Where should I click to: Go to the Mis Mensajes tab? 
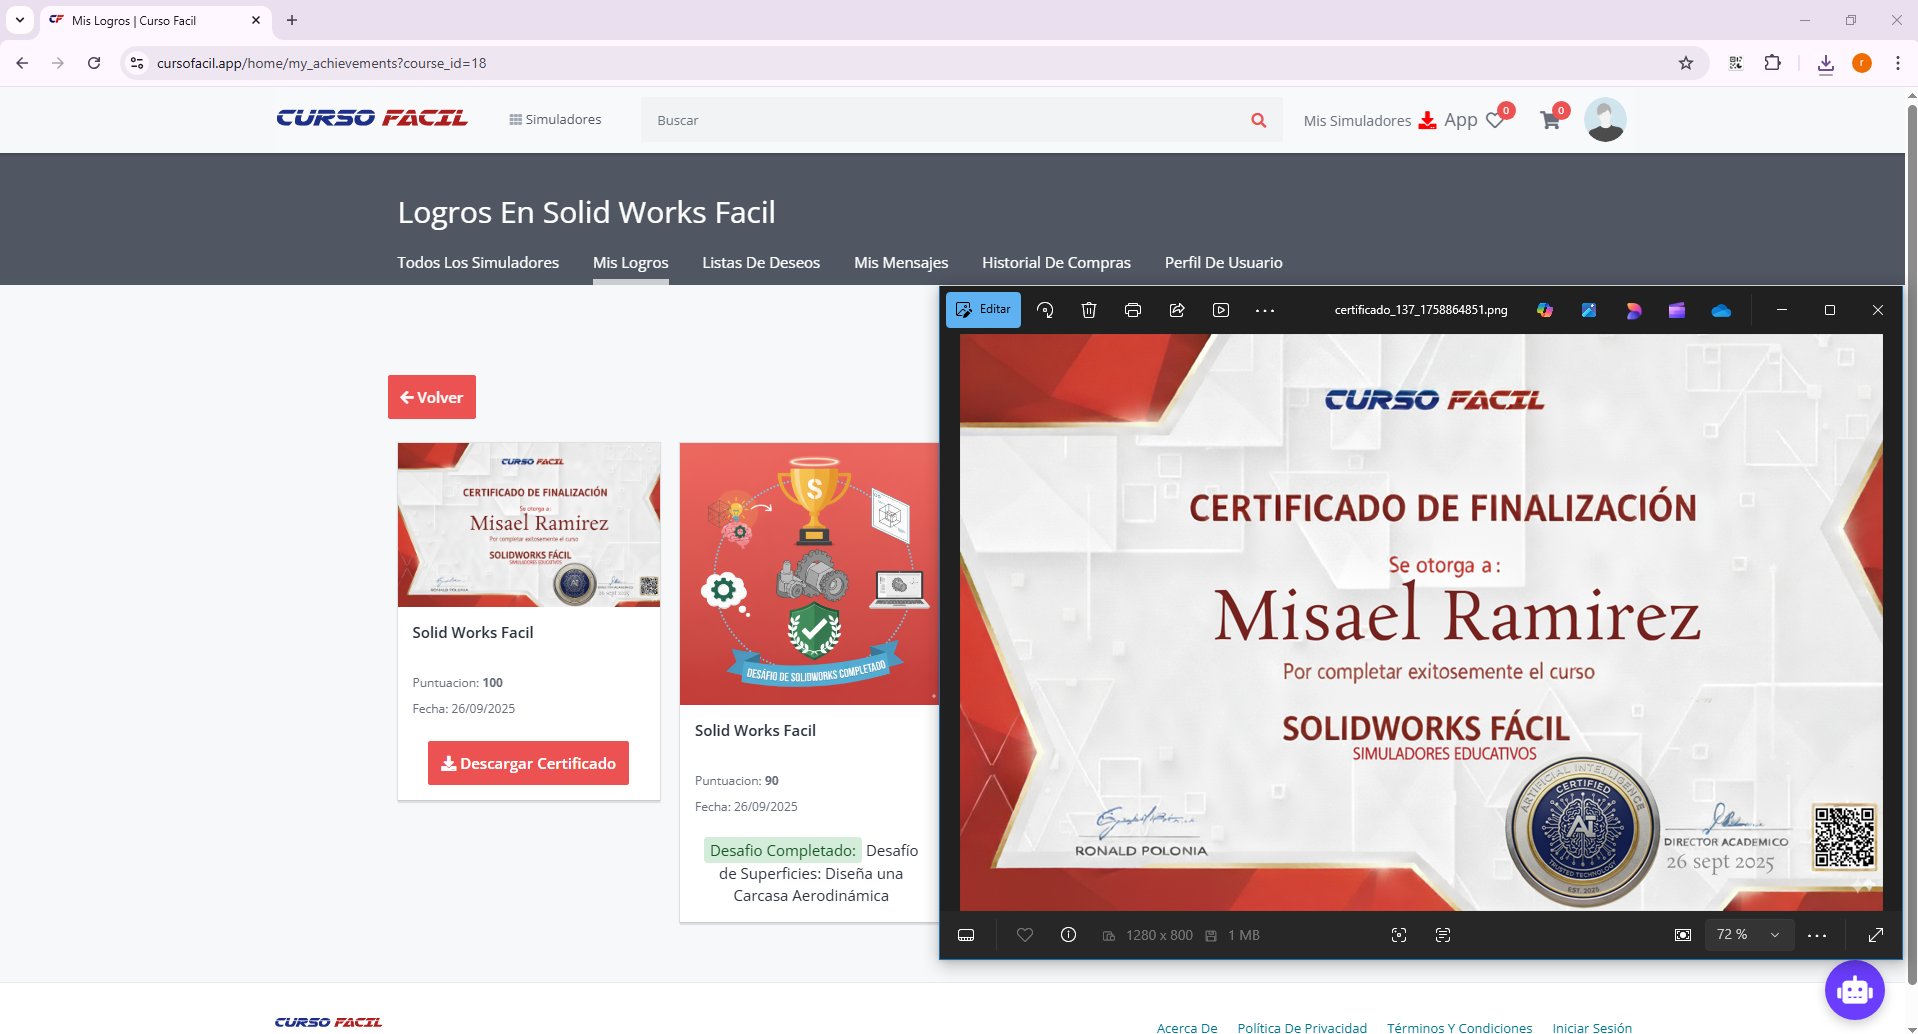(901, 262)
